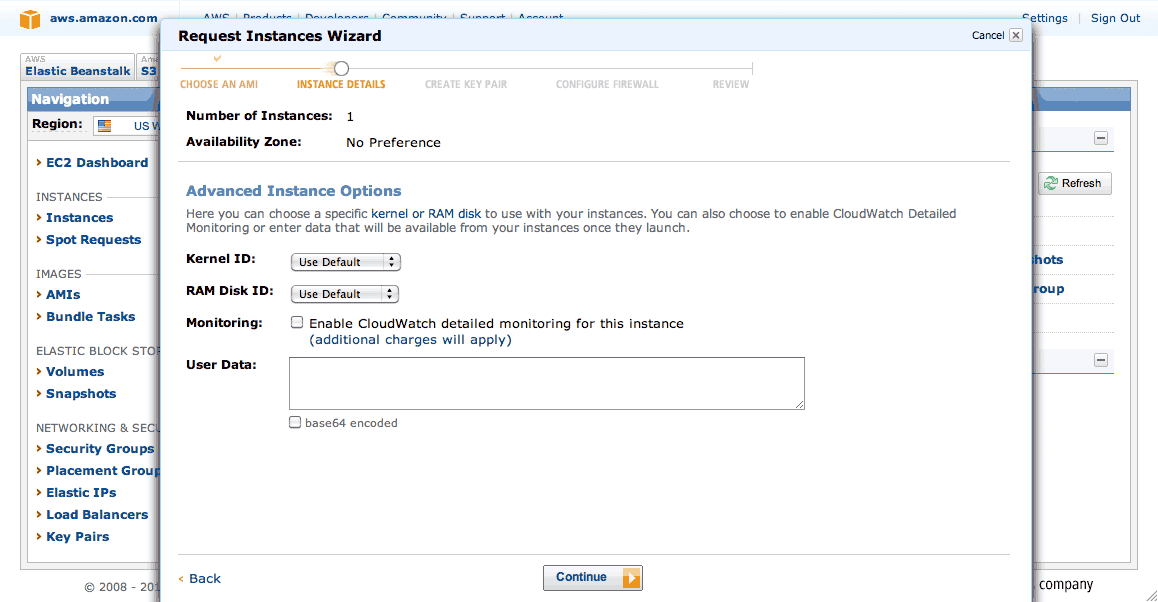Open the RAM Disk ID dropdown
Image resolution: width=1158 pixels, height=602 pixels.
345,294
